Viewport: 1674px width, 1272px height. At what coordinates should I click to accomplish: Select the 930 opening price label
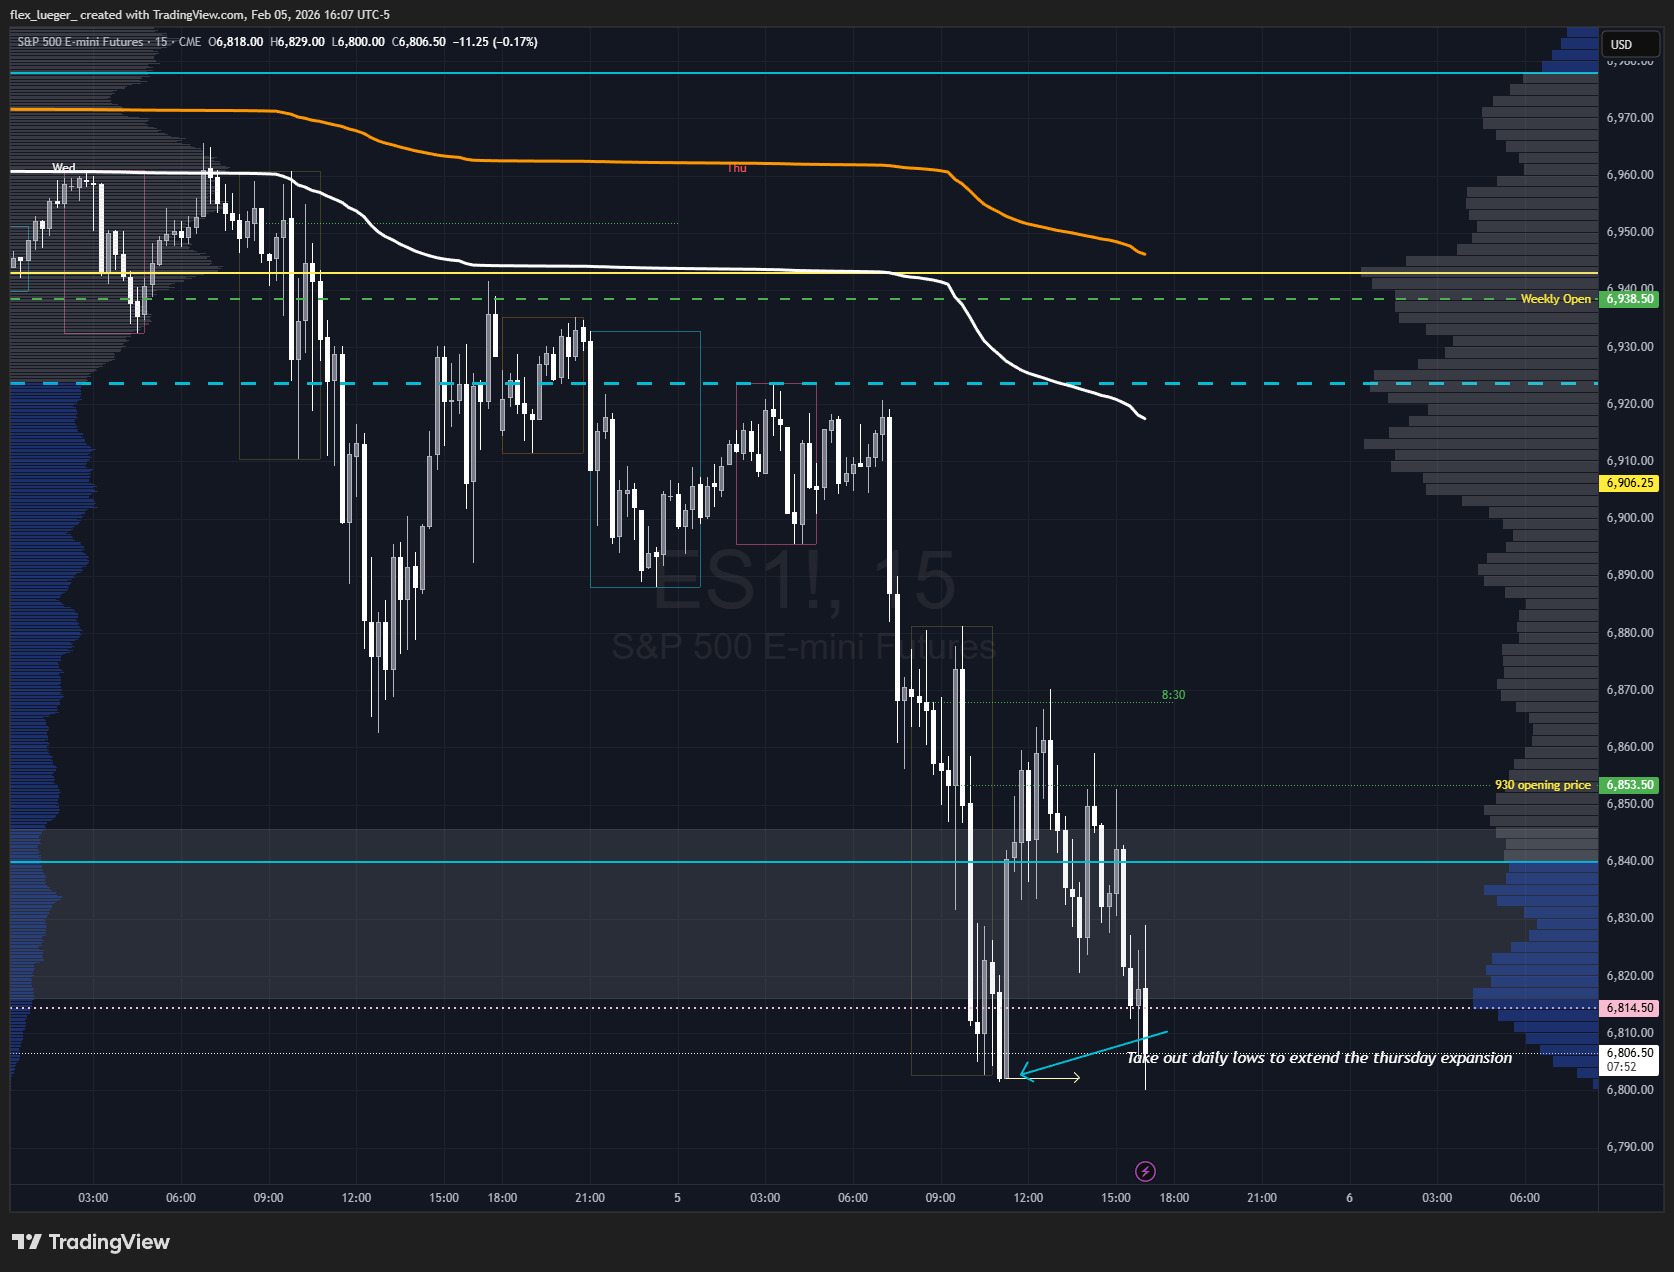pos(1542,785)
